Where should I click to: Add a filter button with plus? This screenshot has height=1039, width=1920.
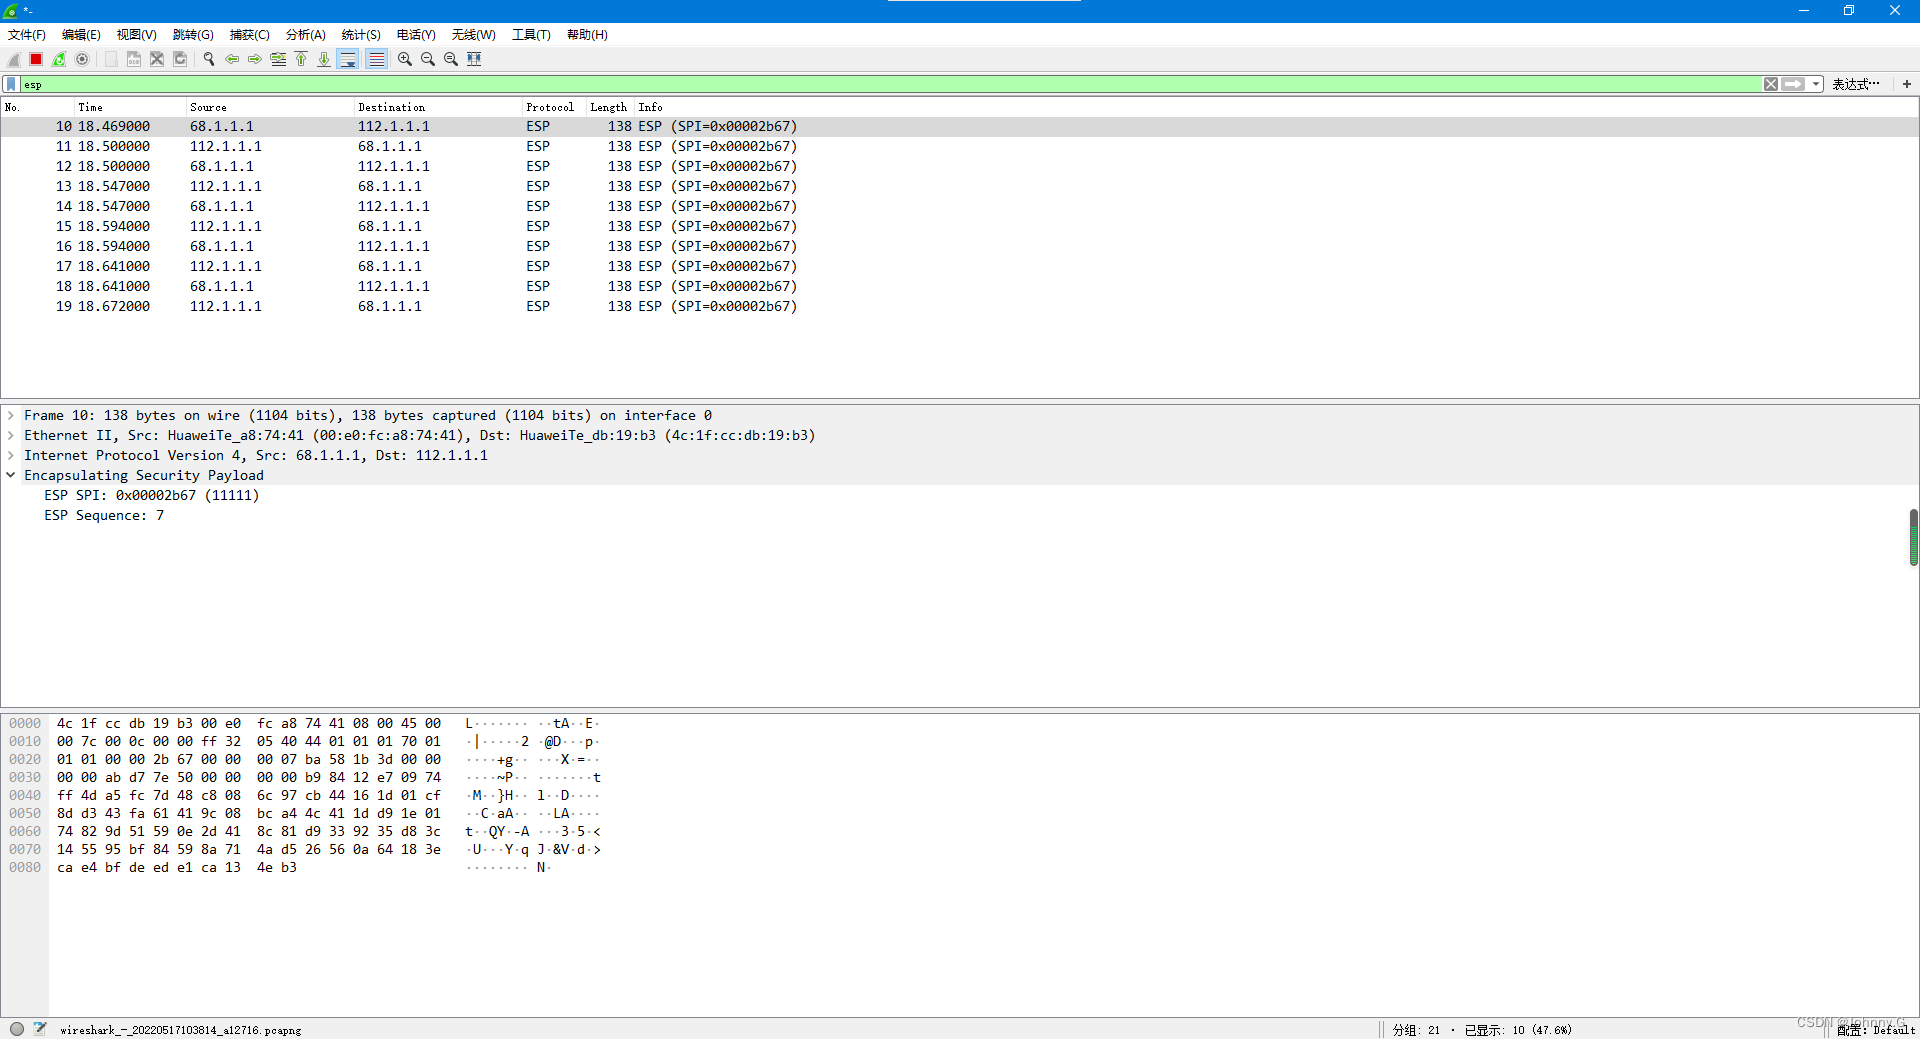(1907, 84)
